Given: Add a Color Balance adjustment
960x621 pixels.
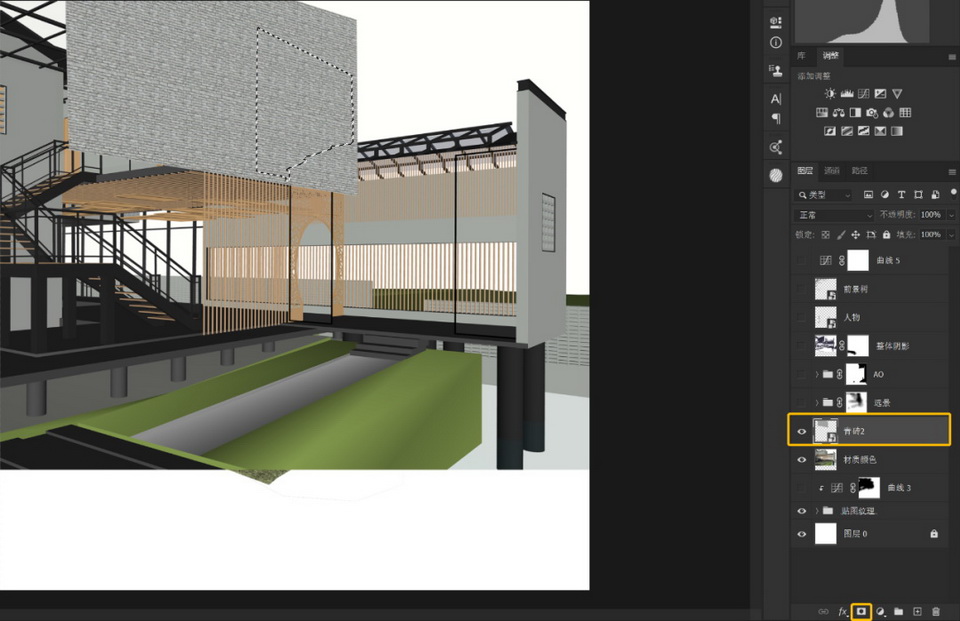Looking at the screenshot, I should [x=839, y=113].
